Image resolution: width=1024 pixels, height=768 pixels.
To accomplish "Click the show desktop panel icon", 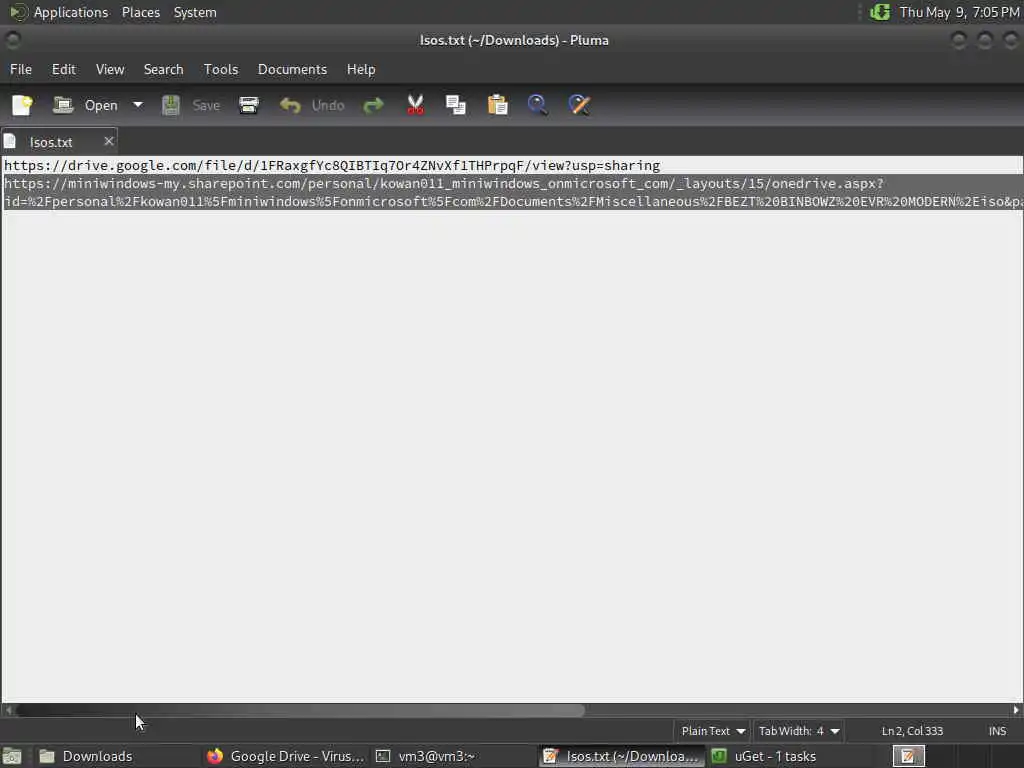I will click(12, 756).
